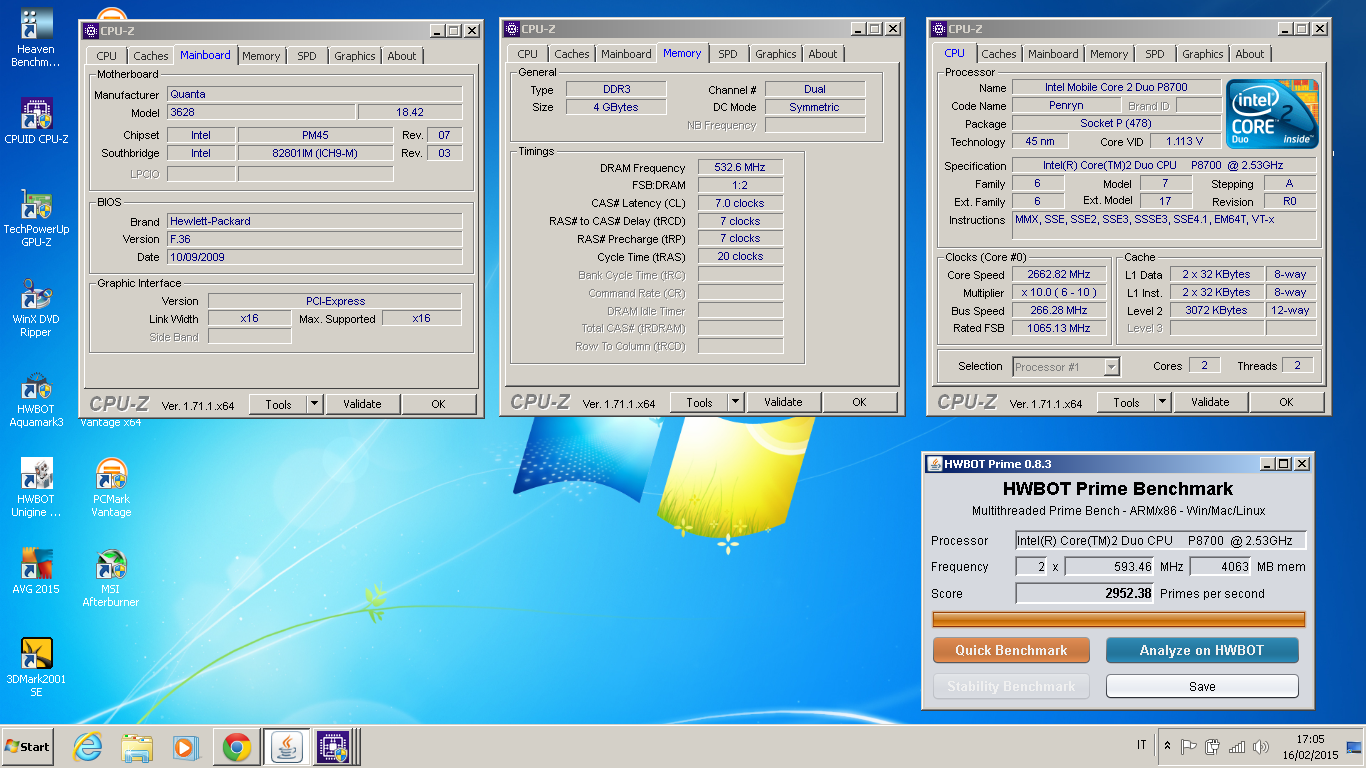The height and width of the screenshot is (768, 1366).
Task: Launch Windows Media Player from taskbar
Action: click(x=184, y=747)
